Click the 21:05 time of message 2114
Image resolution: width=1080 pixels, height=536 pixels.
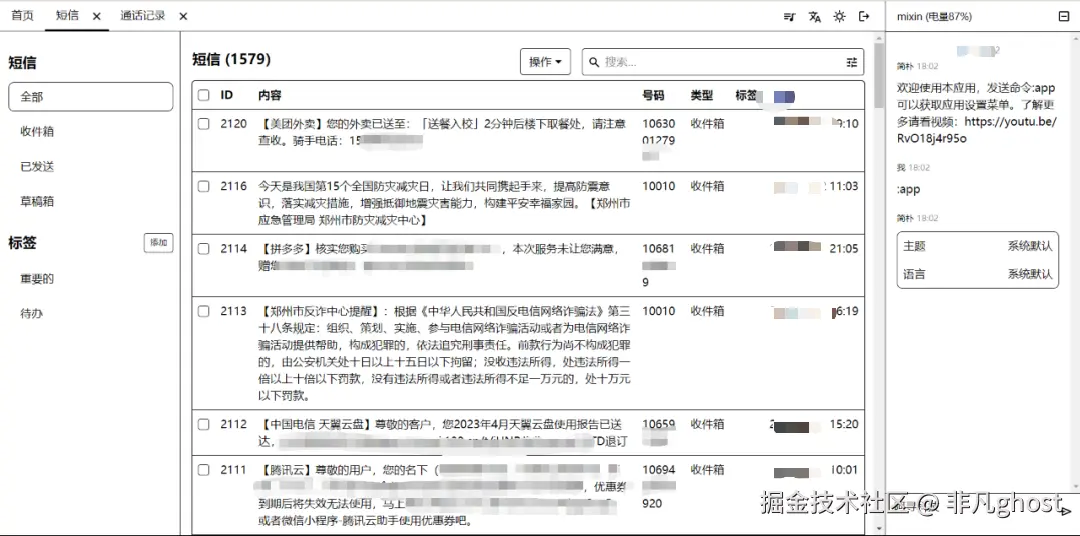pyautogui.click(x=844, y=249)
